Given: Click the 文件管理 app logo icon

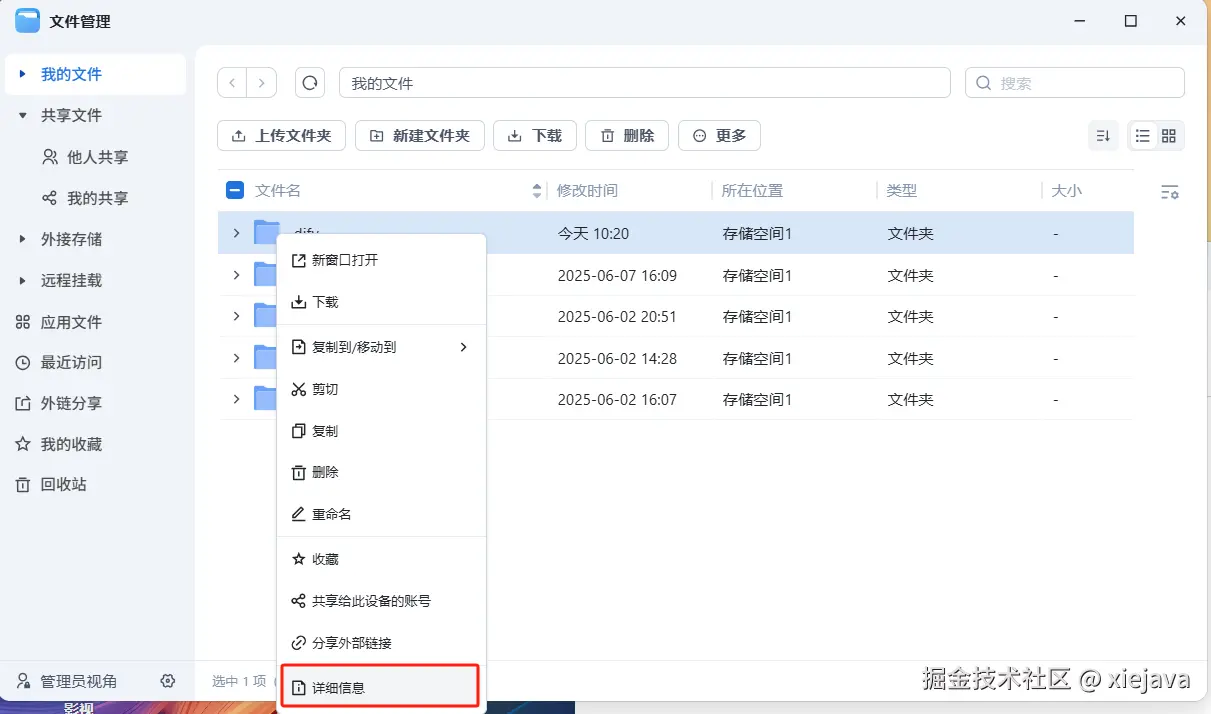Looking at the screenshot, I should point(26,20).
